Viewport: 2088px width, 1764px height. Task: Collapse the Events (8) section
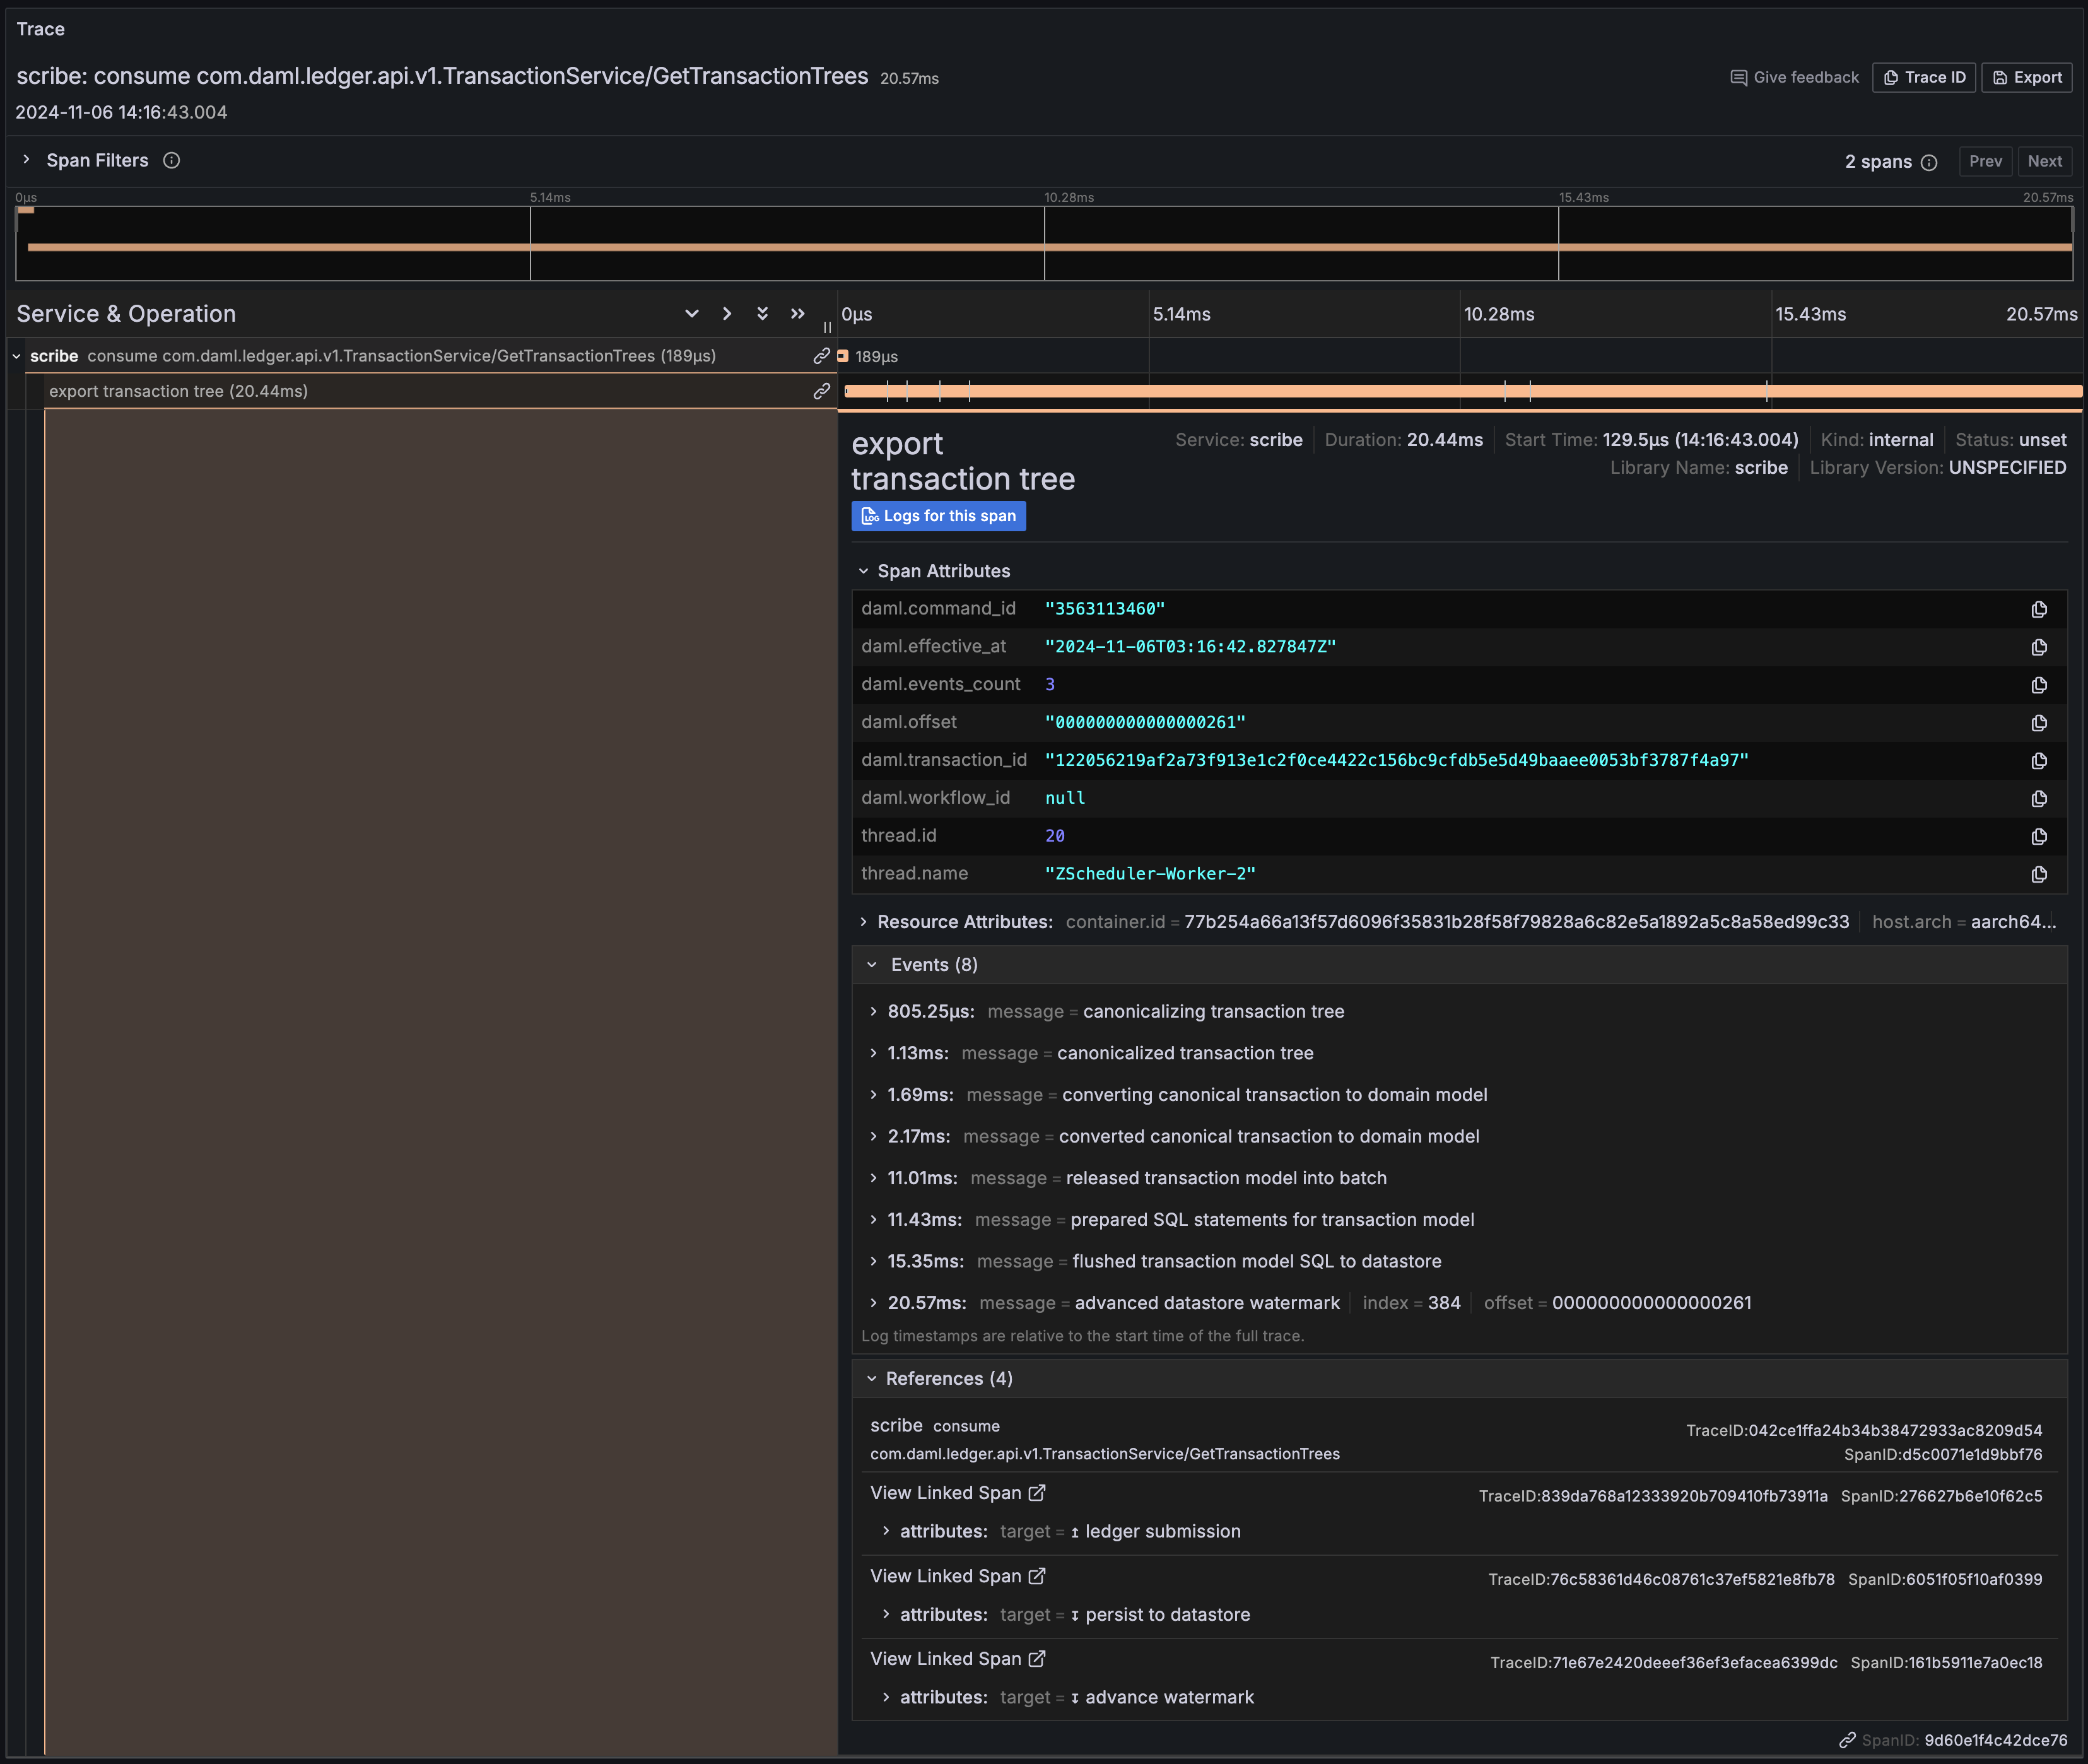coord(872,965)
